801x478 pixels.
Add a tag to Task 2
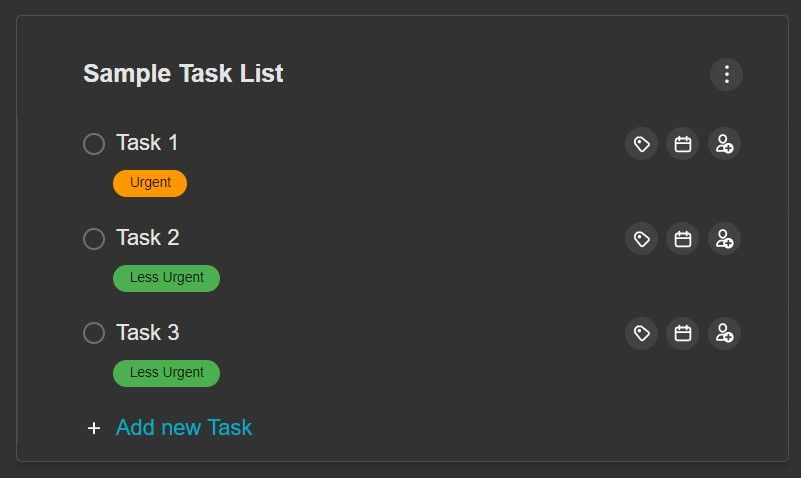[x=642, y=238]
